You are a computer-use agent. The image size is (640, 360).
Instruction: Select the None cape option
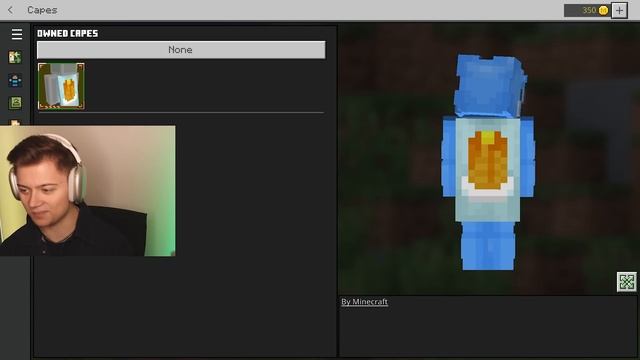pyautogui.click(x=181, y=50)
